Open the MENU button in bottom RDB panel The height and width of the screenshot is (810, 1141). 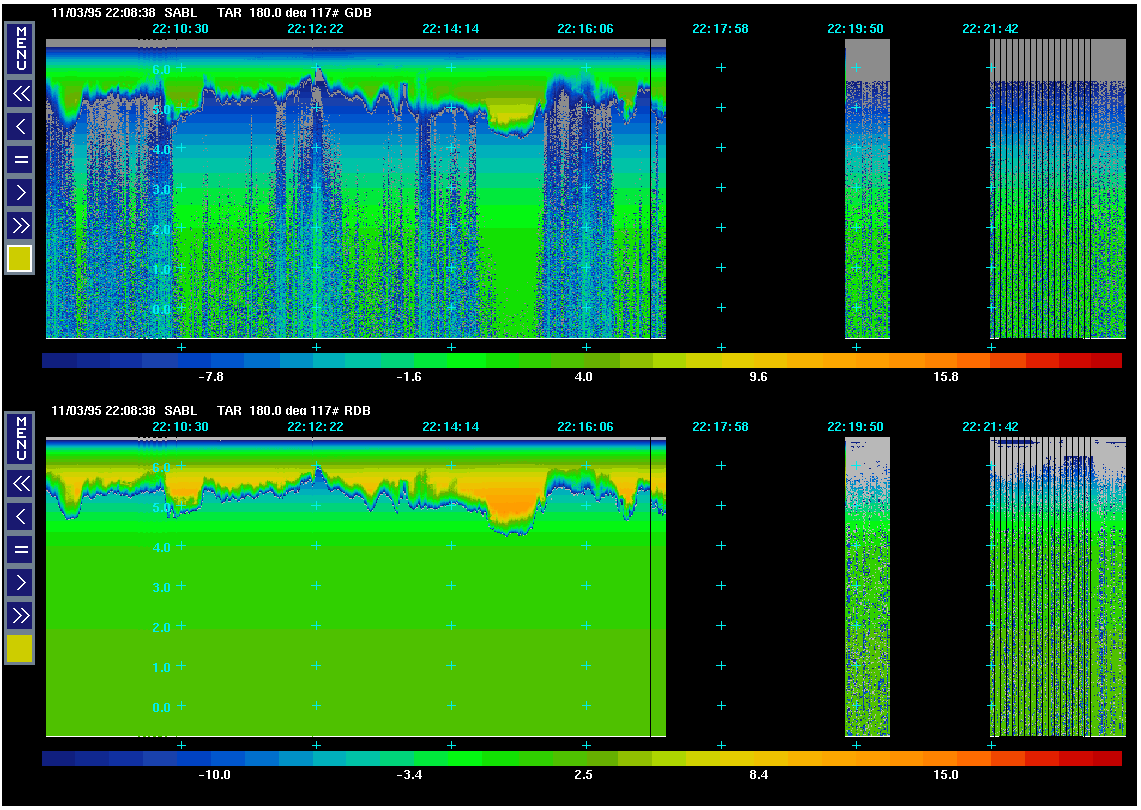pyautogui.click(x=21, y=438)
